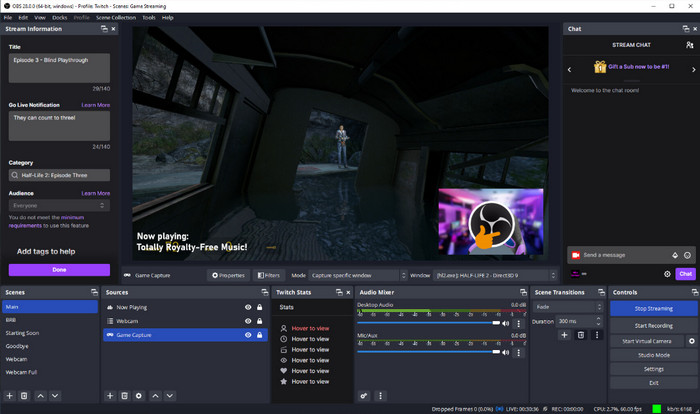Click the Stop Streaming button
The width and height of the screenshot is (700, 414).
[x=653, y=309]
